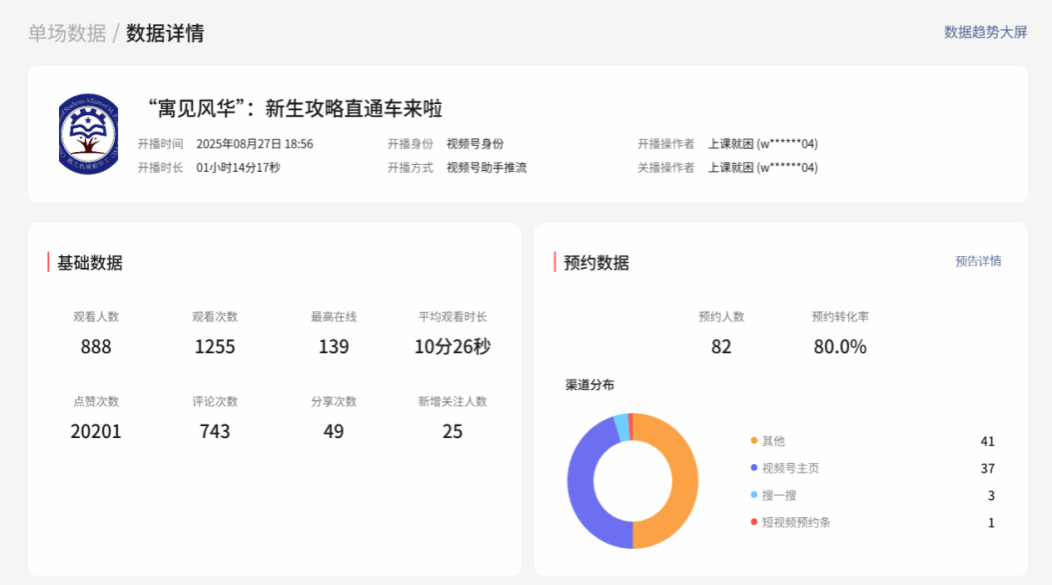Go back to 单场数据 breadcrumb
This screenshot has width=1052, height=585.
pyautogui.click(x=66, y=33)
